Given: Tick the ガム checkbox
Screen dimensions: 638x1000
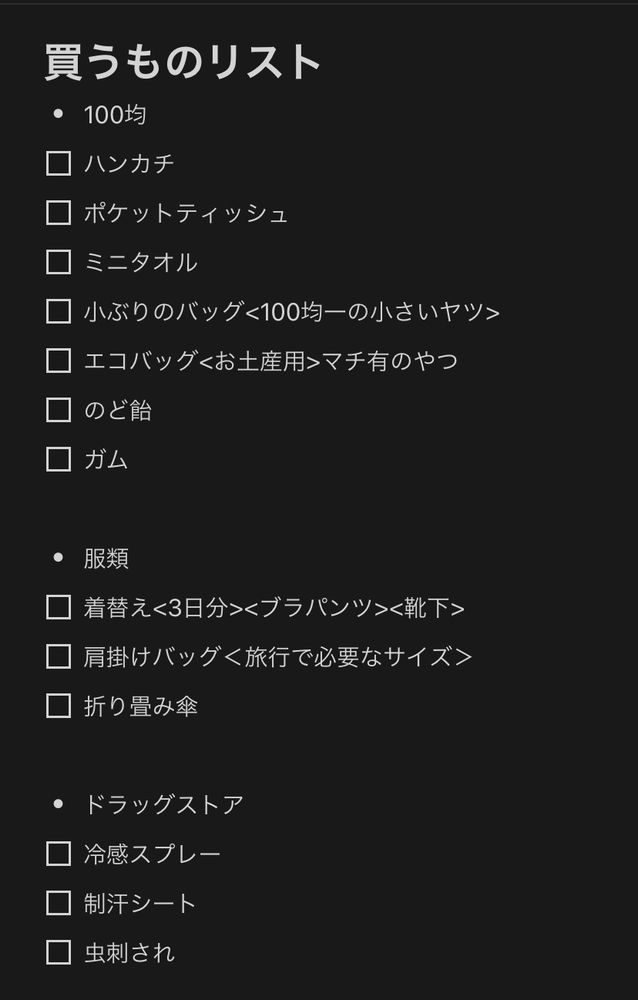Looking at the screenshot, I should point(58,459).
